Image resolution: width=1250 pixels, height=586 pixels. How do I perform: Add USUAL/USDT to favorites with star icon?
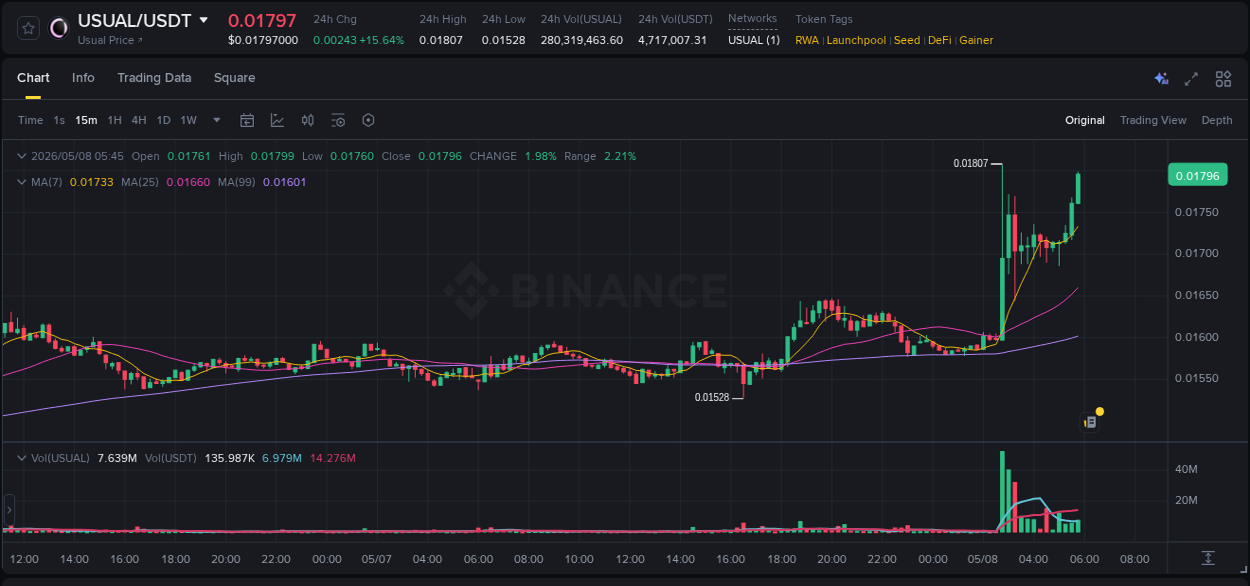[x=29, y=28]
